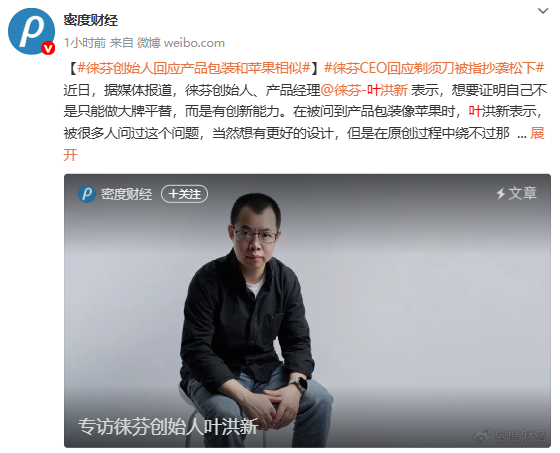
Task: Open article title 专访徕芬创始人叶洪新
Action: [168, 427]
